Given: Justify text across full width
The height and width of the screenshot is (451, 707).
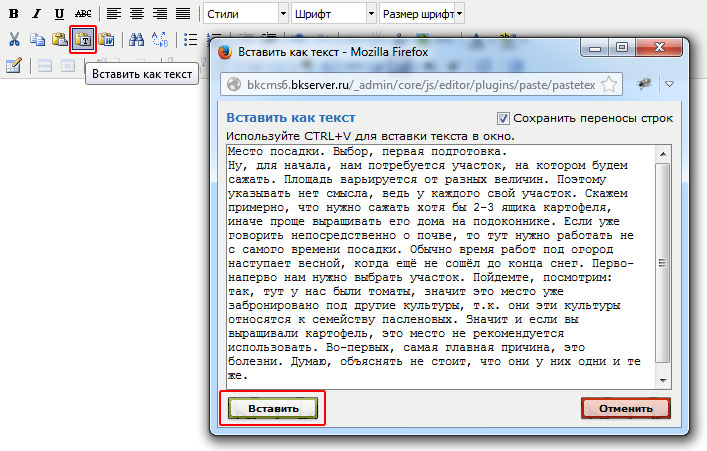Looking at the screenshot, I should pyautogui.click(x=182, y=14).
